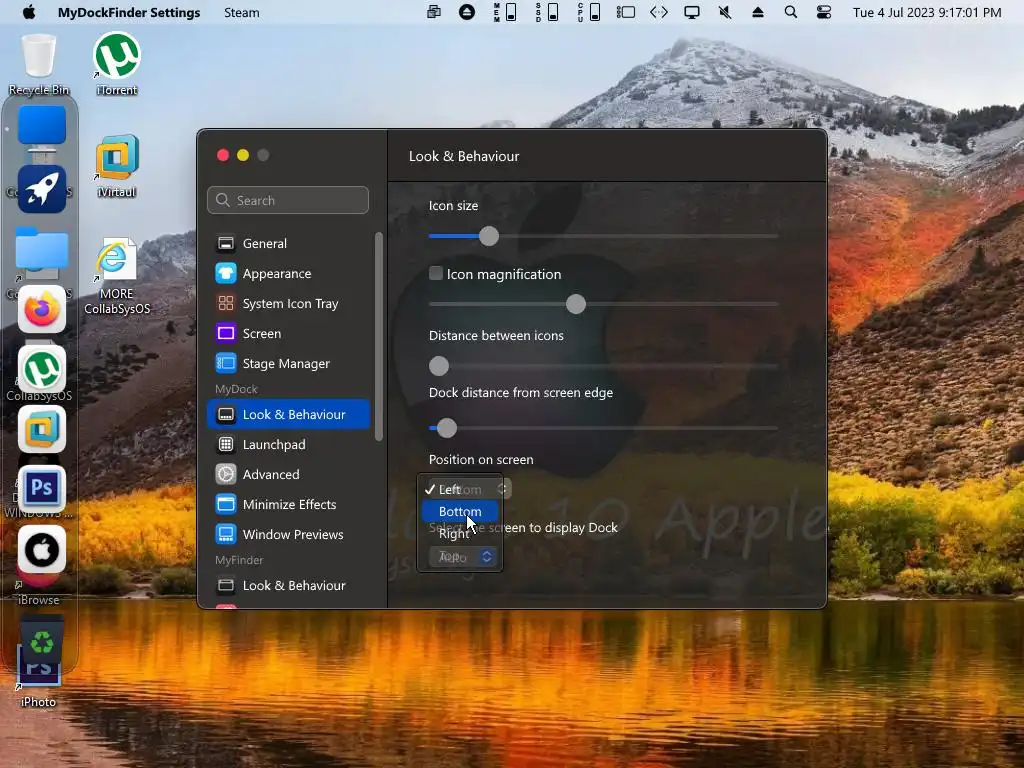Open uTorrent icon in the dock

[42, 370]
